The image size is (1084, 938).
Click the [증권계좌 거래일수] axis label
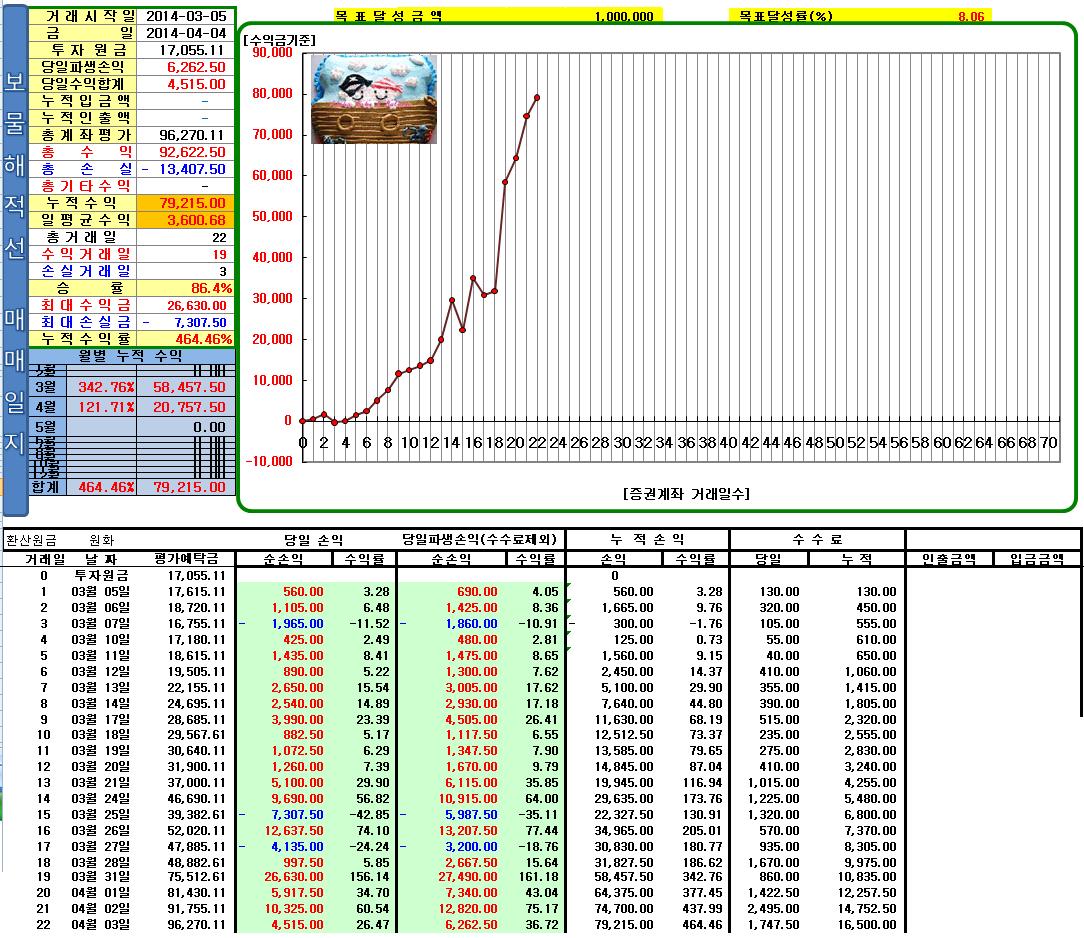(685, 493)
